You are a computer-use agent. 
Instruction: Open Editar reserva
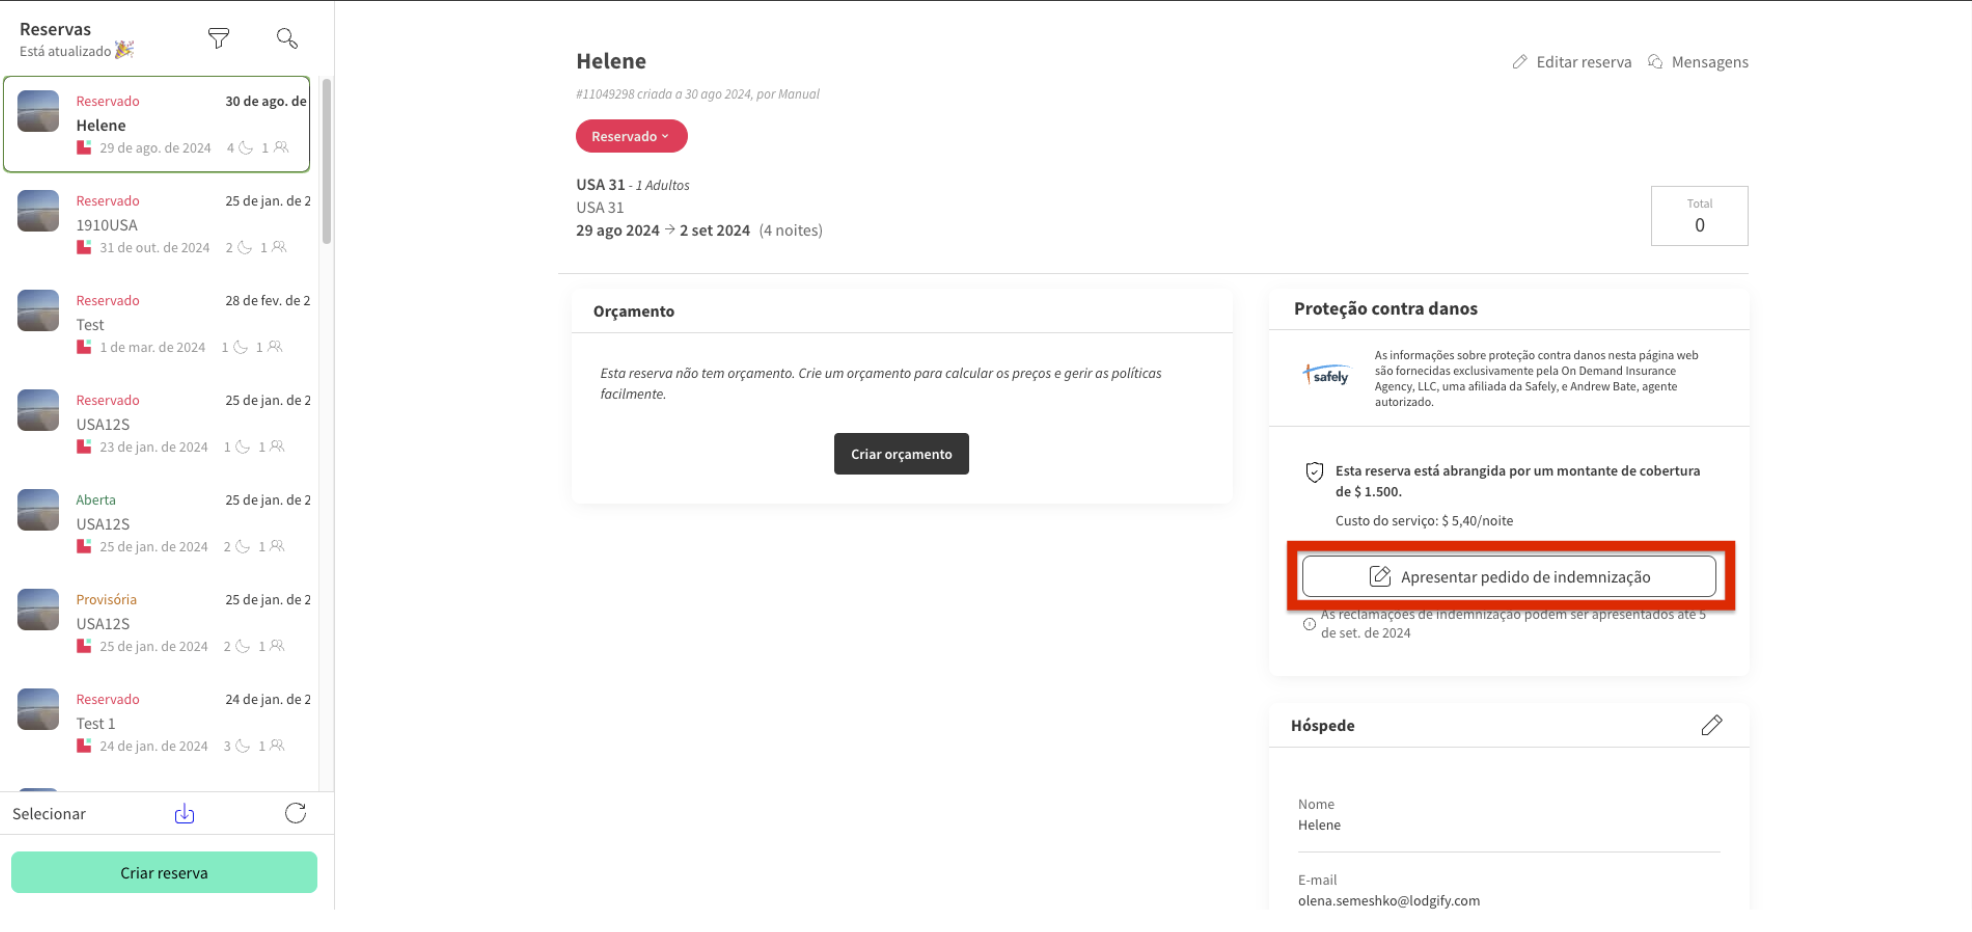[1572, 62]
